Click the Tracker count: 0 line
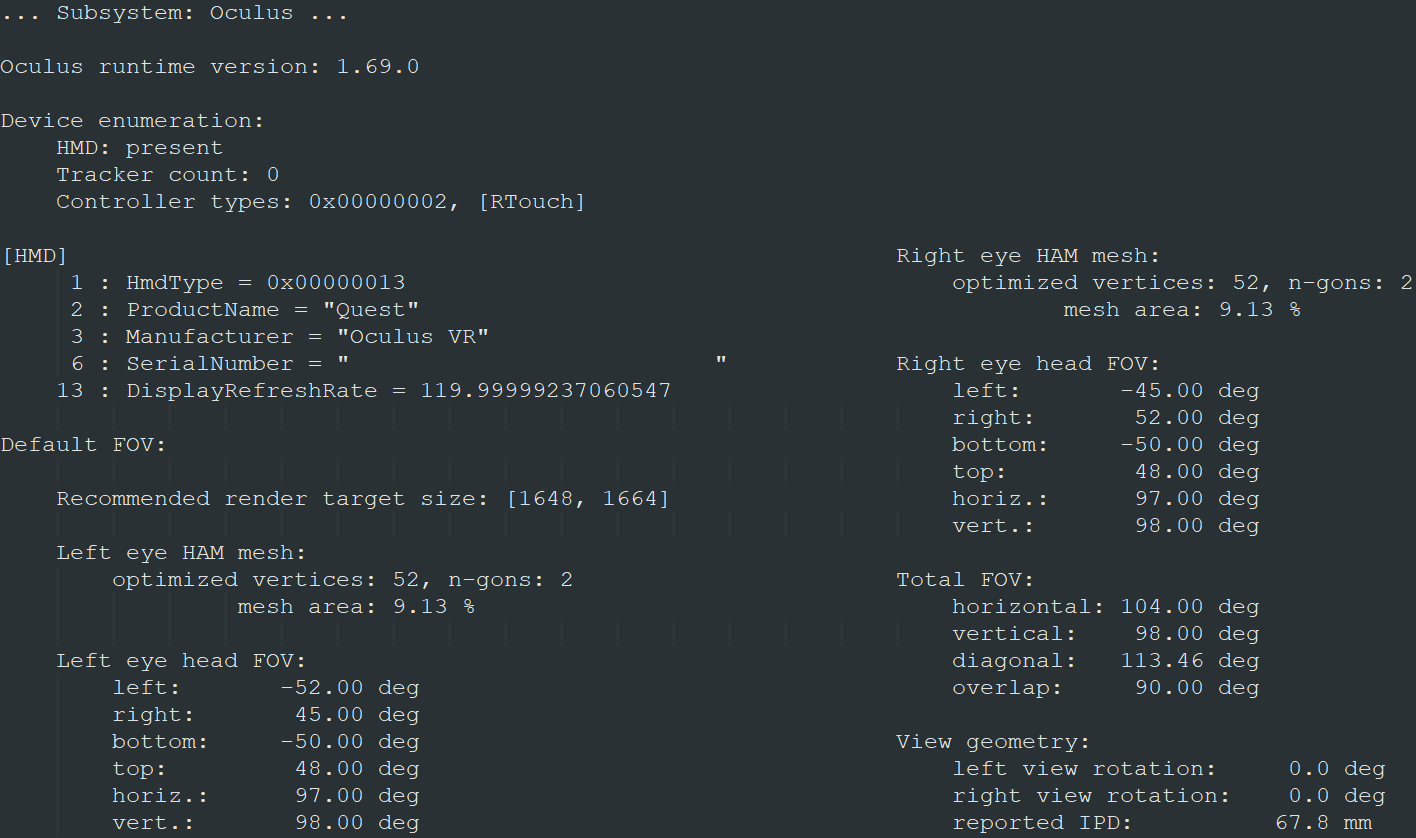 pos(167,175)
